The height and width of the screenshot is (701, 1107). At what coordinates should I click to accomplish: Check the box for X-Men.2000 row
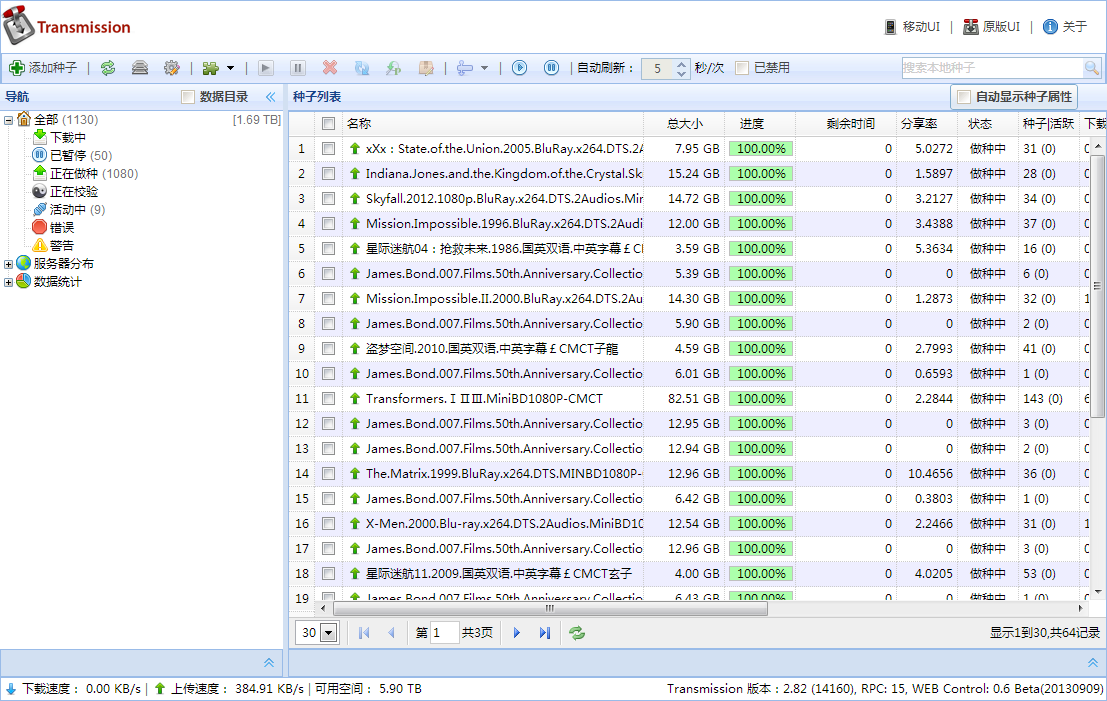(x=328, y=524)
